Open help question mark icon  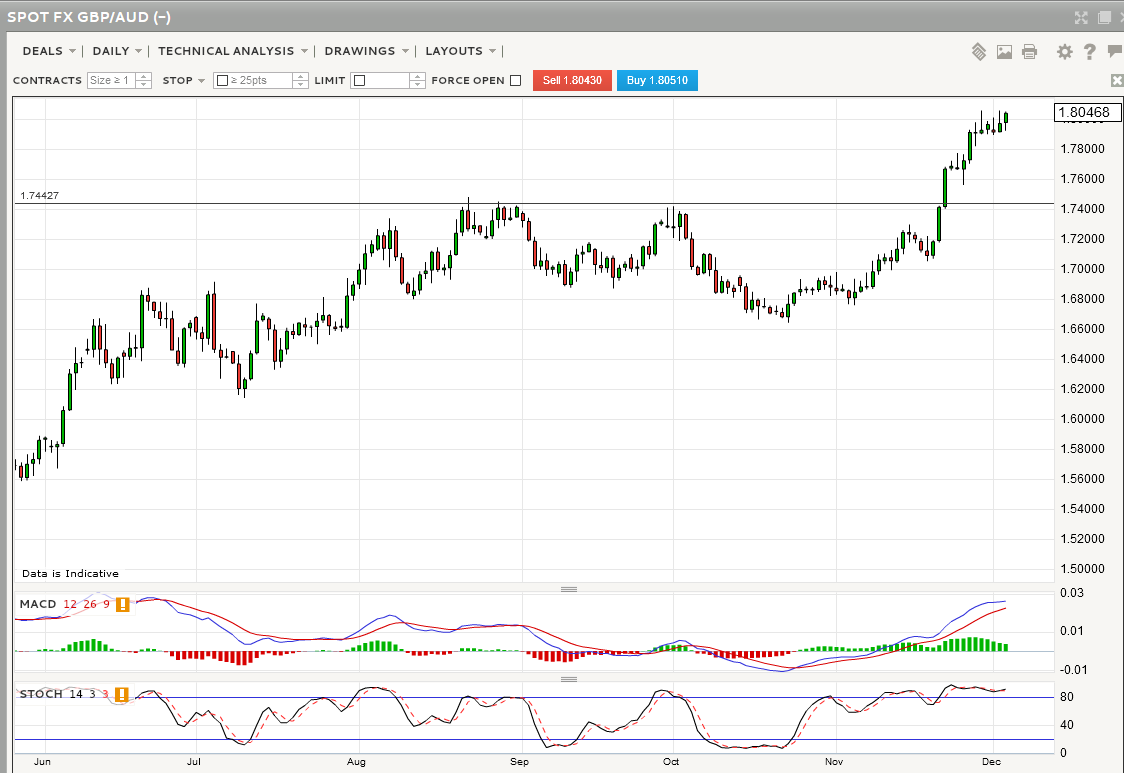(x=1090, y=51)
